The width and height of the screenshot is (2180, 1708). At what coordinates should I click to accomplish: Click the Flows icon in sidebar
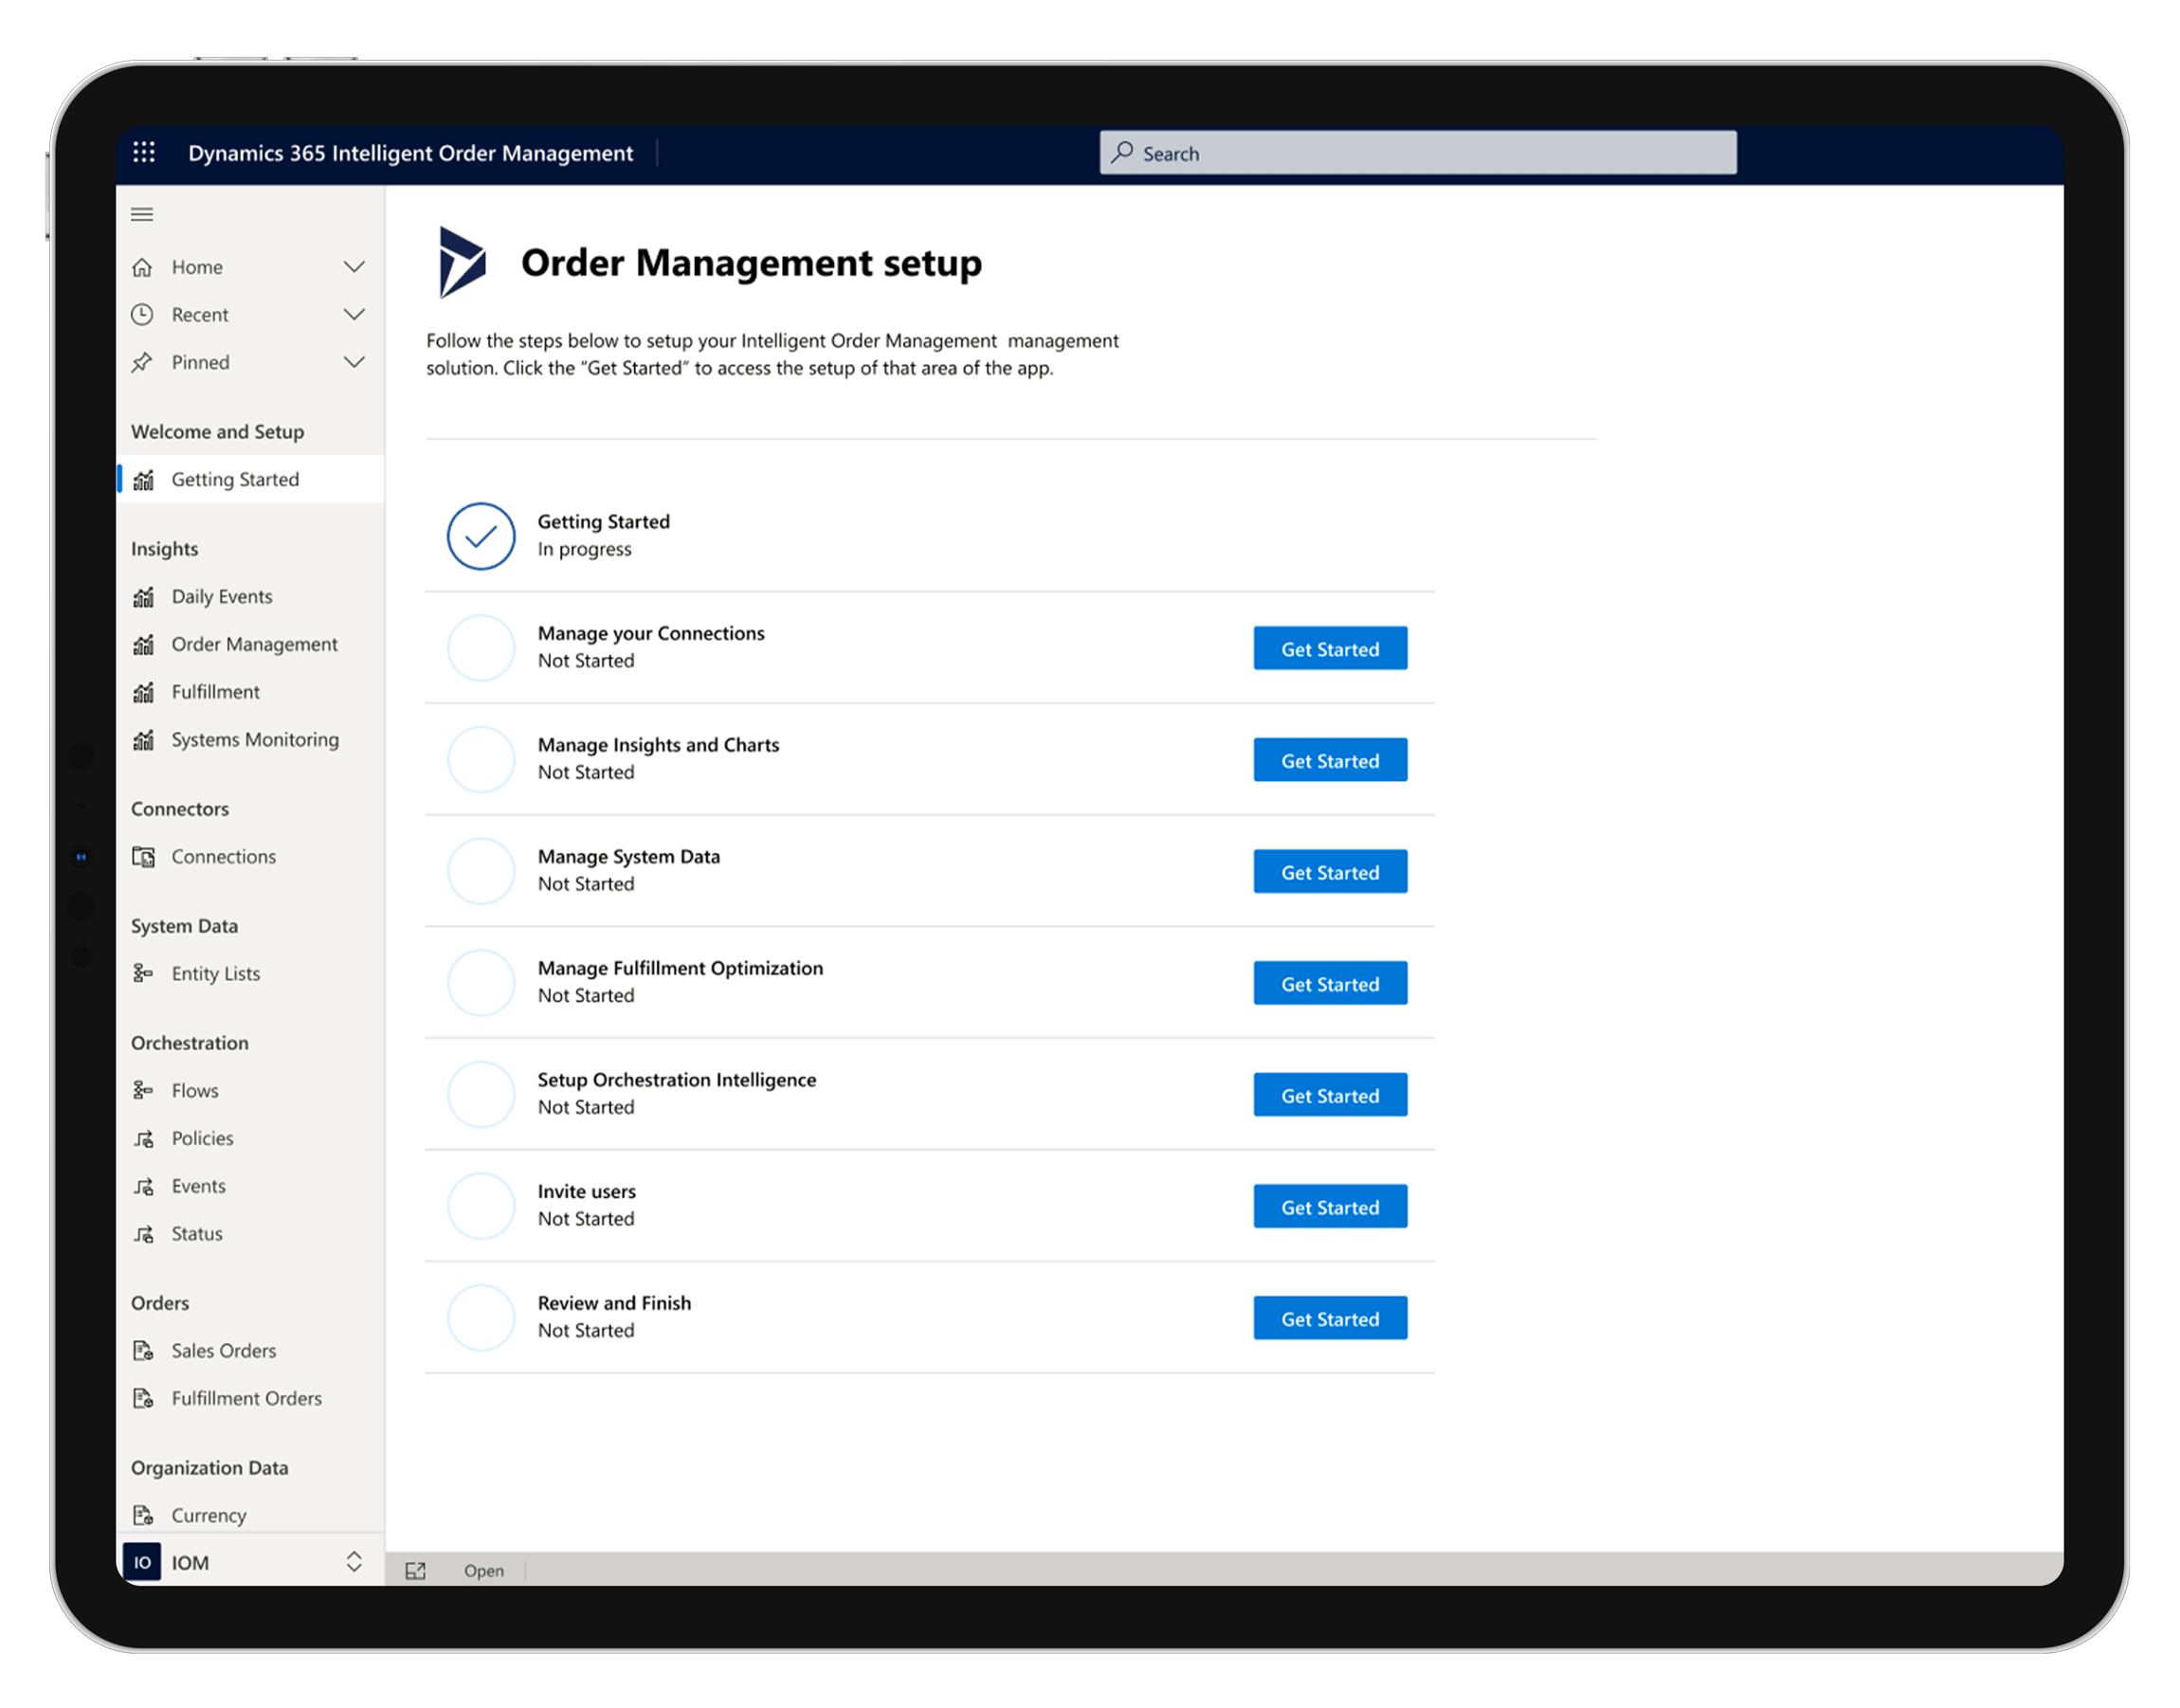point(143,1090)
